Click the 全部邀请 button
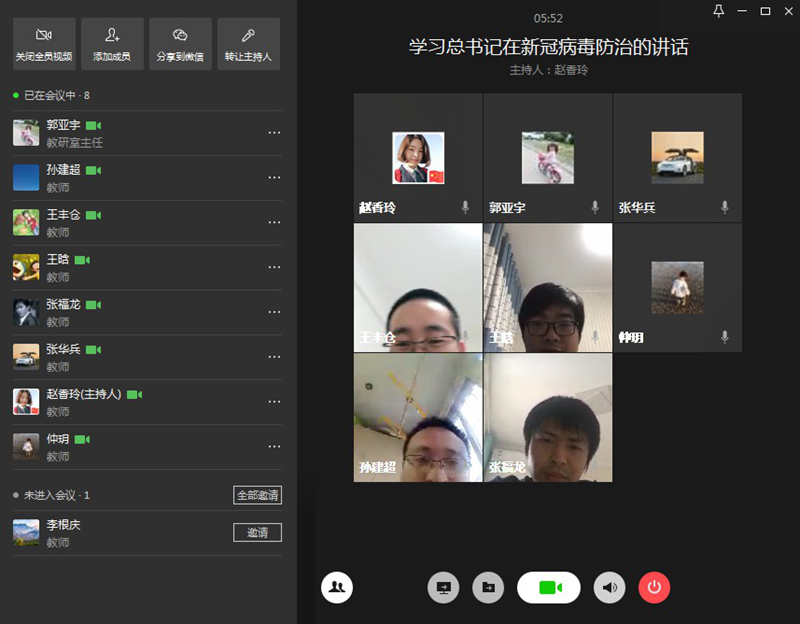Image resolution: width=800 pixels, height=624 pixels. (257, 495)
